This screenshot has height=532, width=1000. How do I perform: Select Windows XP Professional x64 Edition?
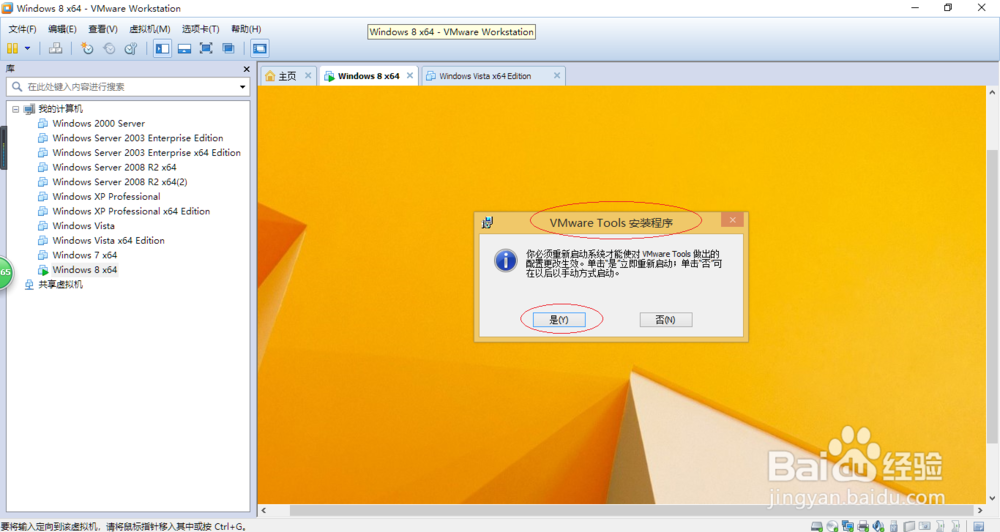coord(131,211)
